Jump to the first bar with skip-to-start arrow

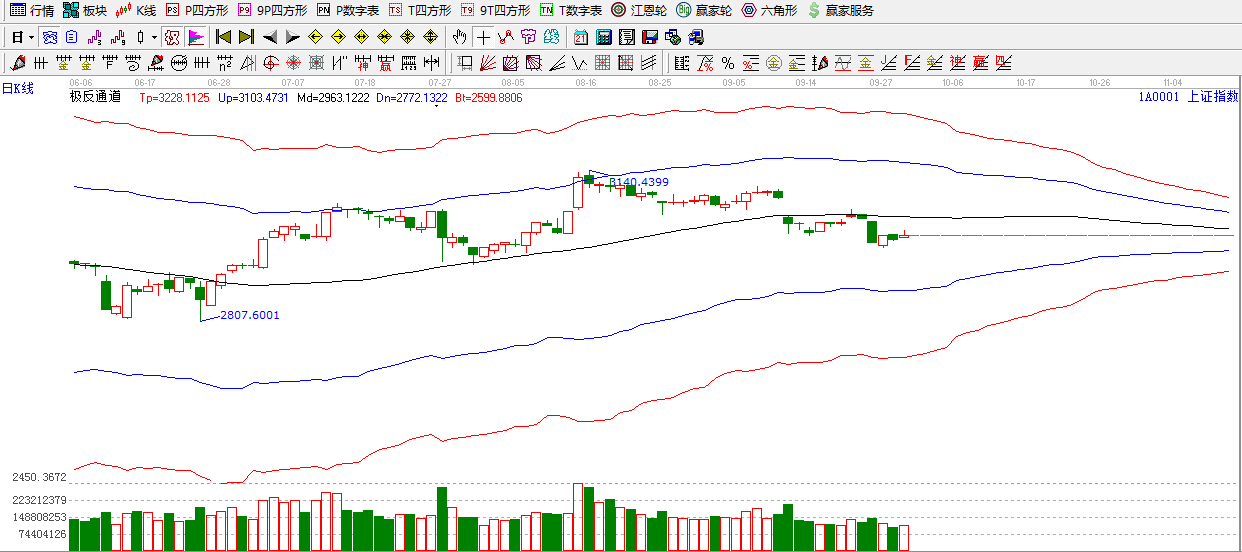(223, 37)
